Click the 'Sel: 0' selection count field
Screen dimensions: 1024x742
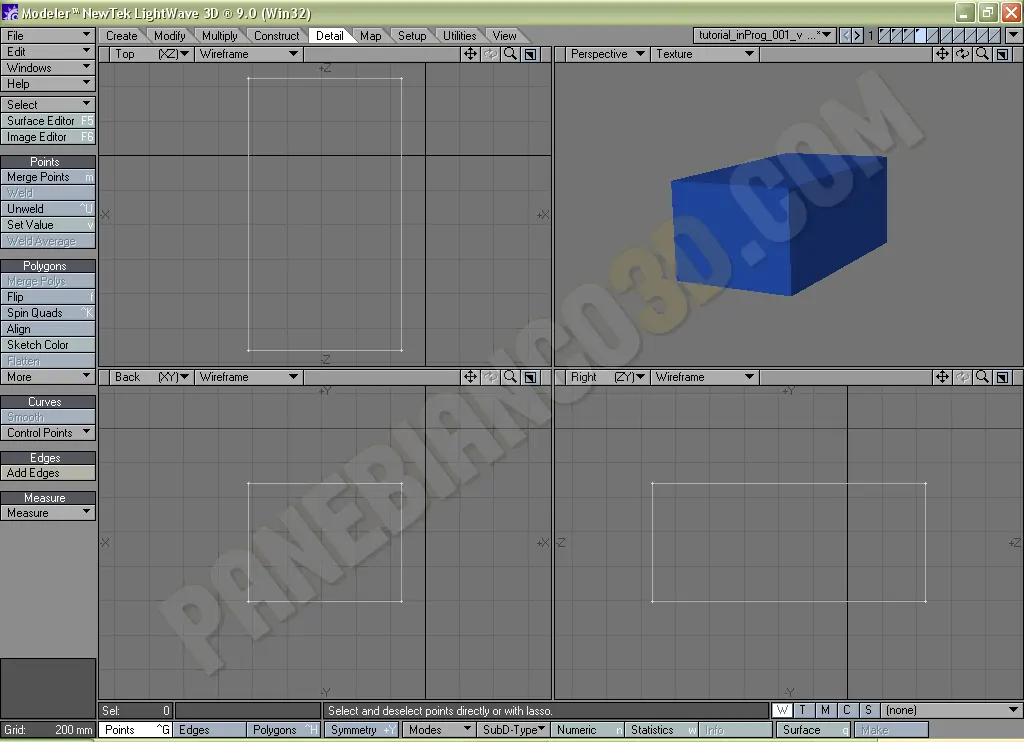click(x=136, y=710)
